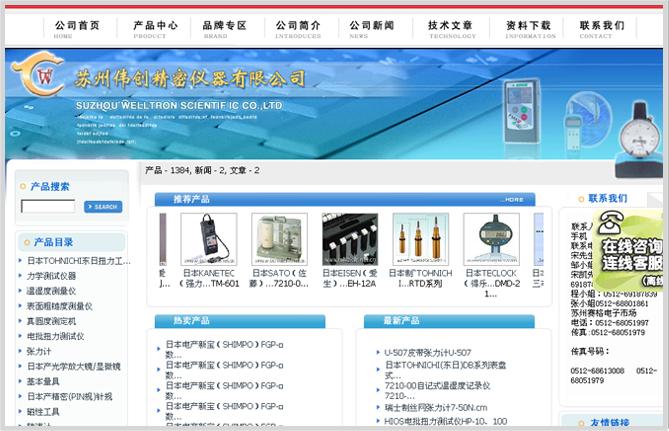Open 资料下载 INFORMATION page
Image resolution: width=669 pixels, height=431 pixels.
pos(530,29)
